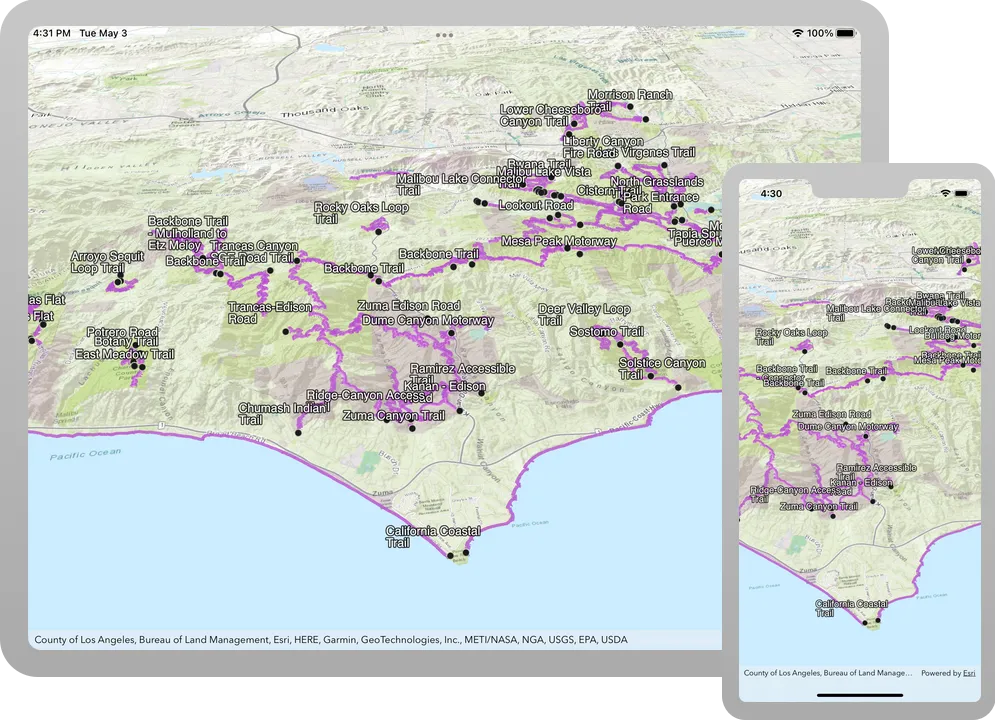Viewport: 995px width, 720px height.
Task: Select the Trancas Canyon label
Action: click(254, 245)
